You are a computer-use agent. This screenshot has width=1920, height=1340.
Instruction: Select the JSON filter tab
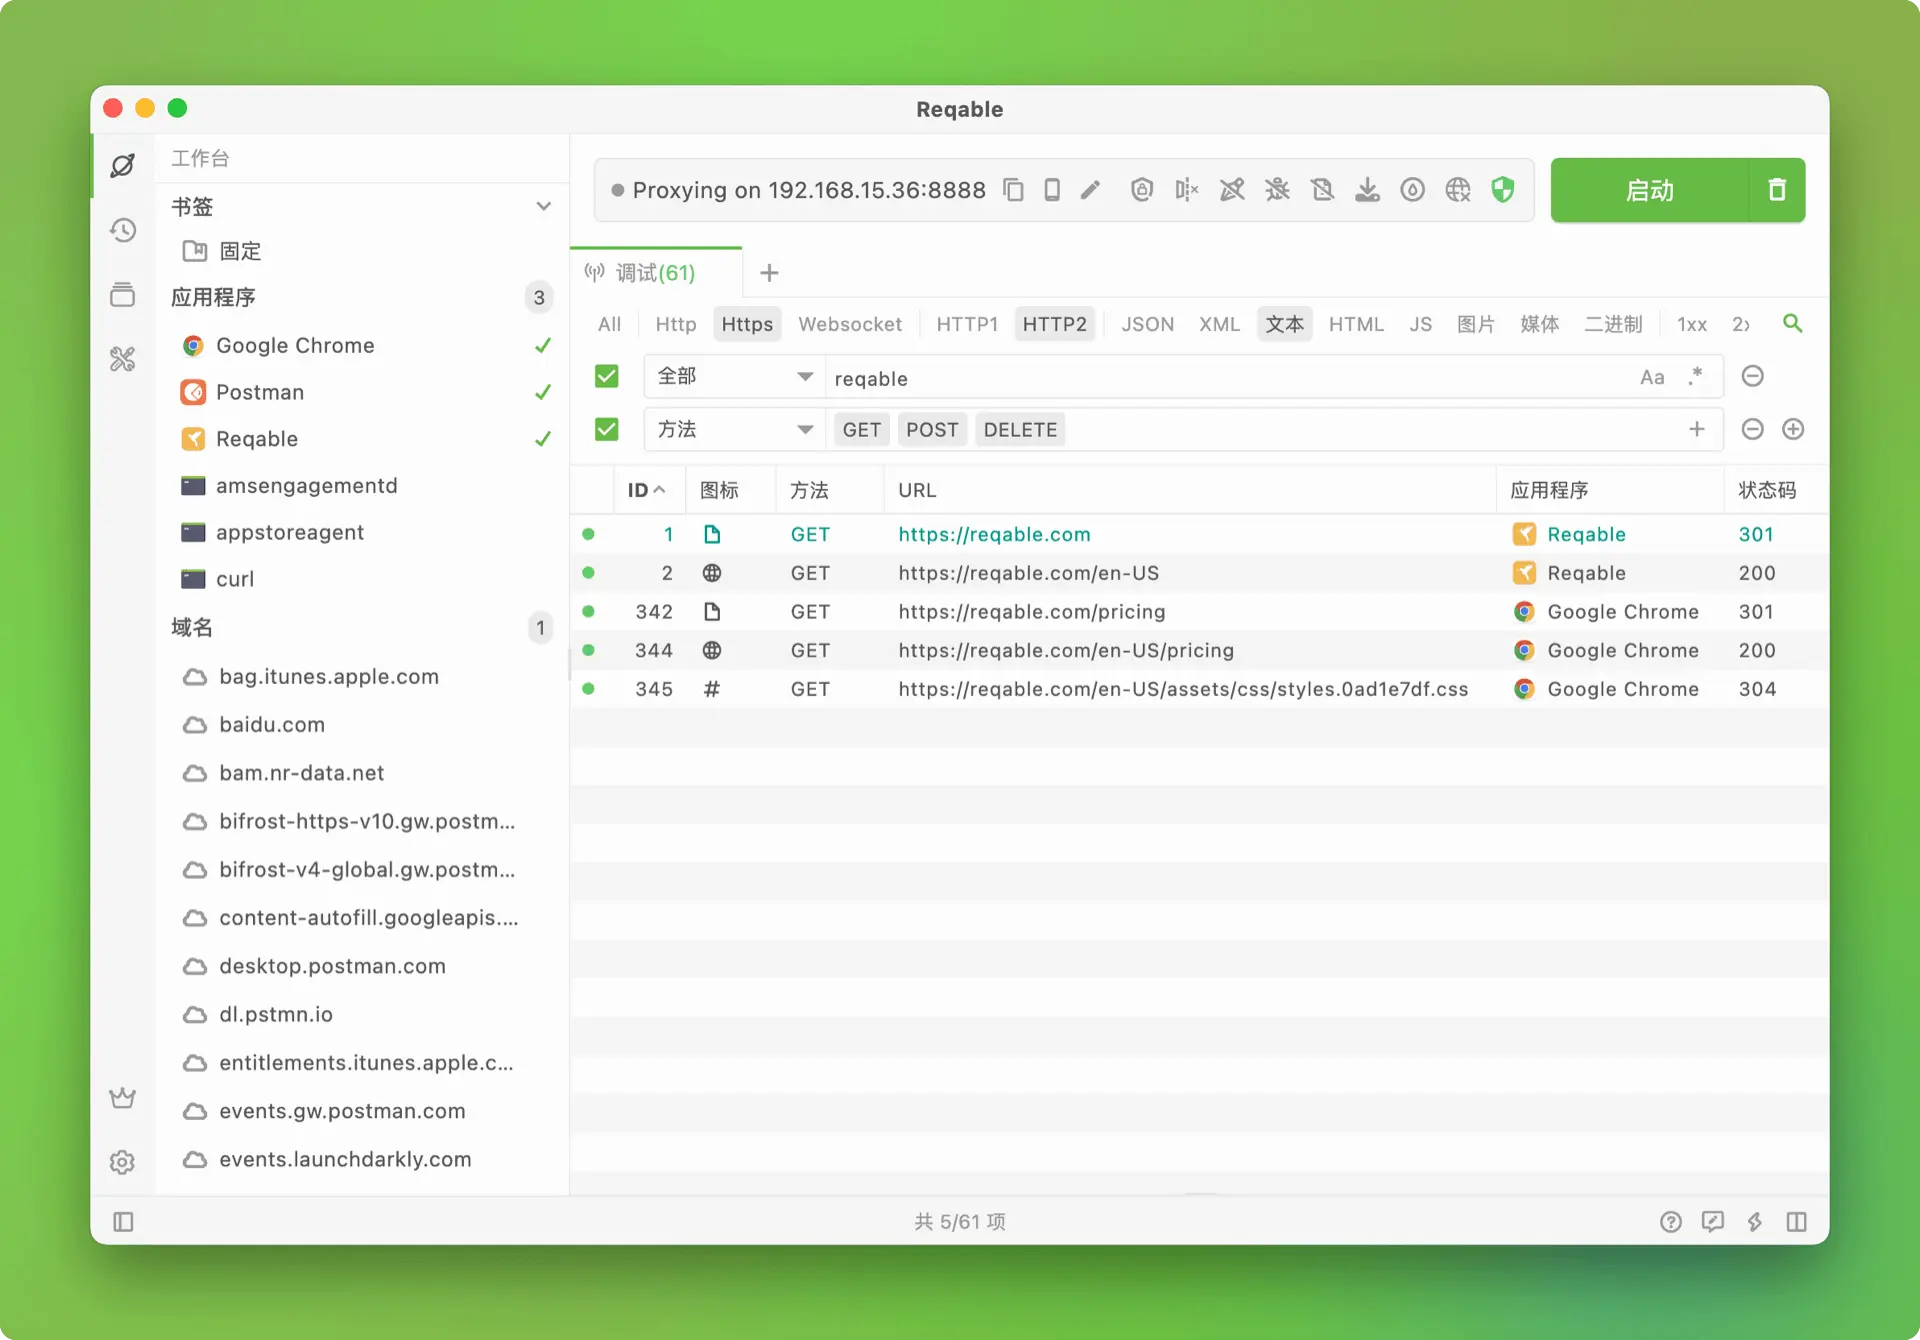pyautogui.click(x=1148, y=324)
